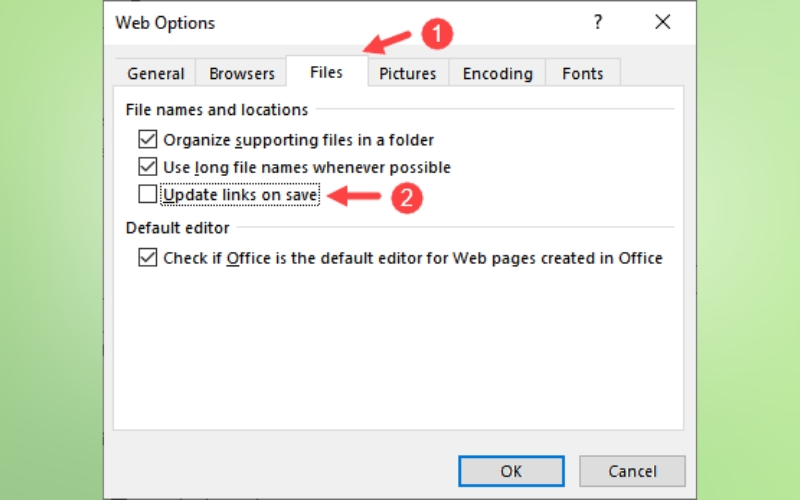Click the red number 2 annotation badge
Image resolution: width=800 pixels, height=500 pixels.
(404, 197)
